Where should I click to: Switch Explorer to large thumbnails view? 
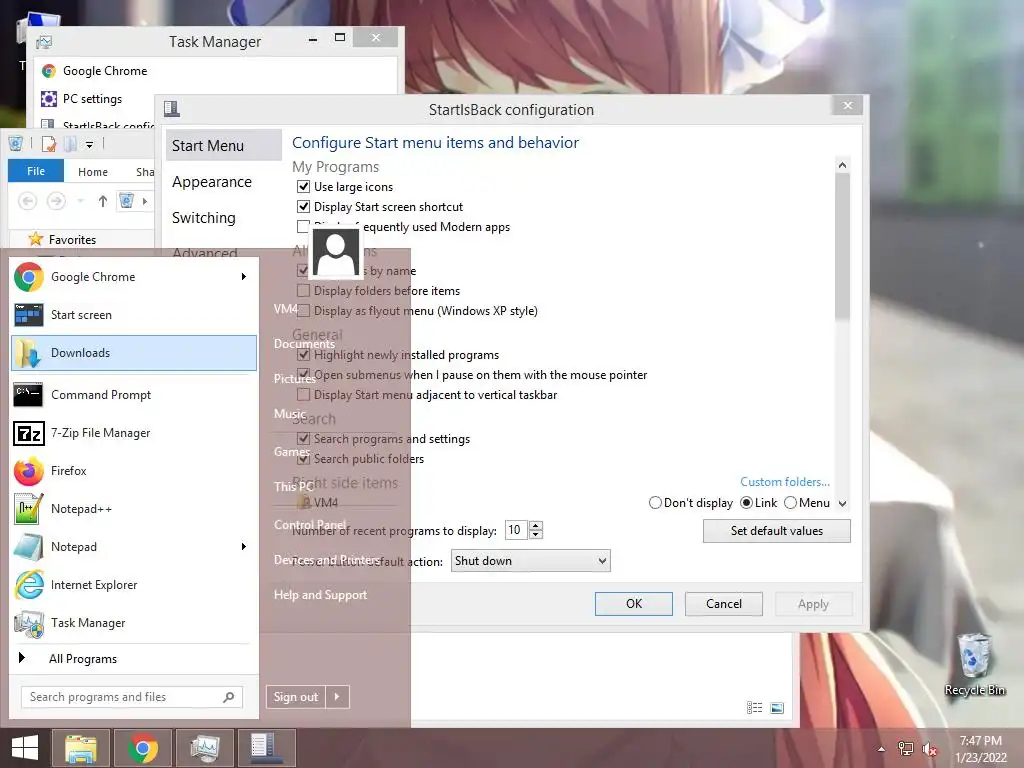pyautogui.click(x=776, y=708)
